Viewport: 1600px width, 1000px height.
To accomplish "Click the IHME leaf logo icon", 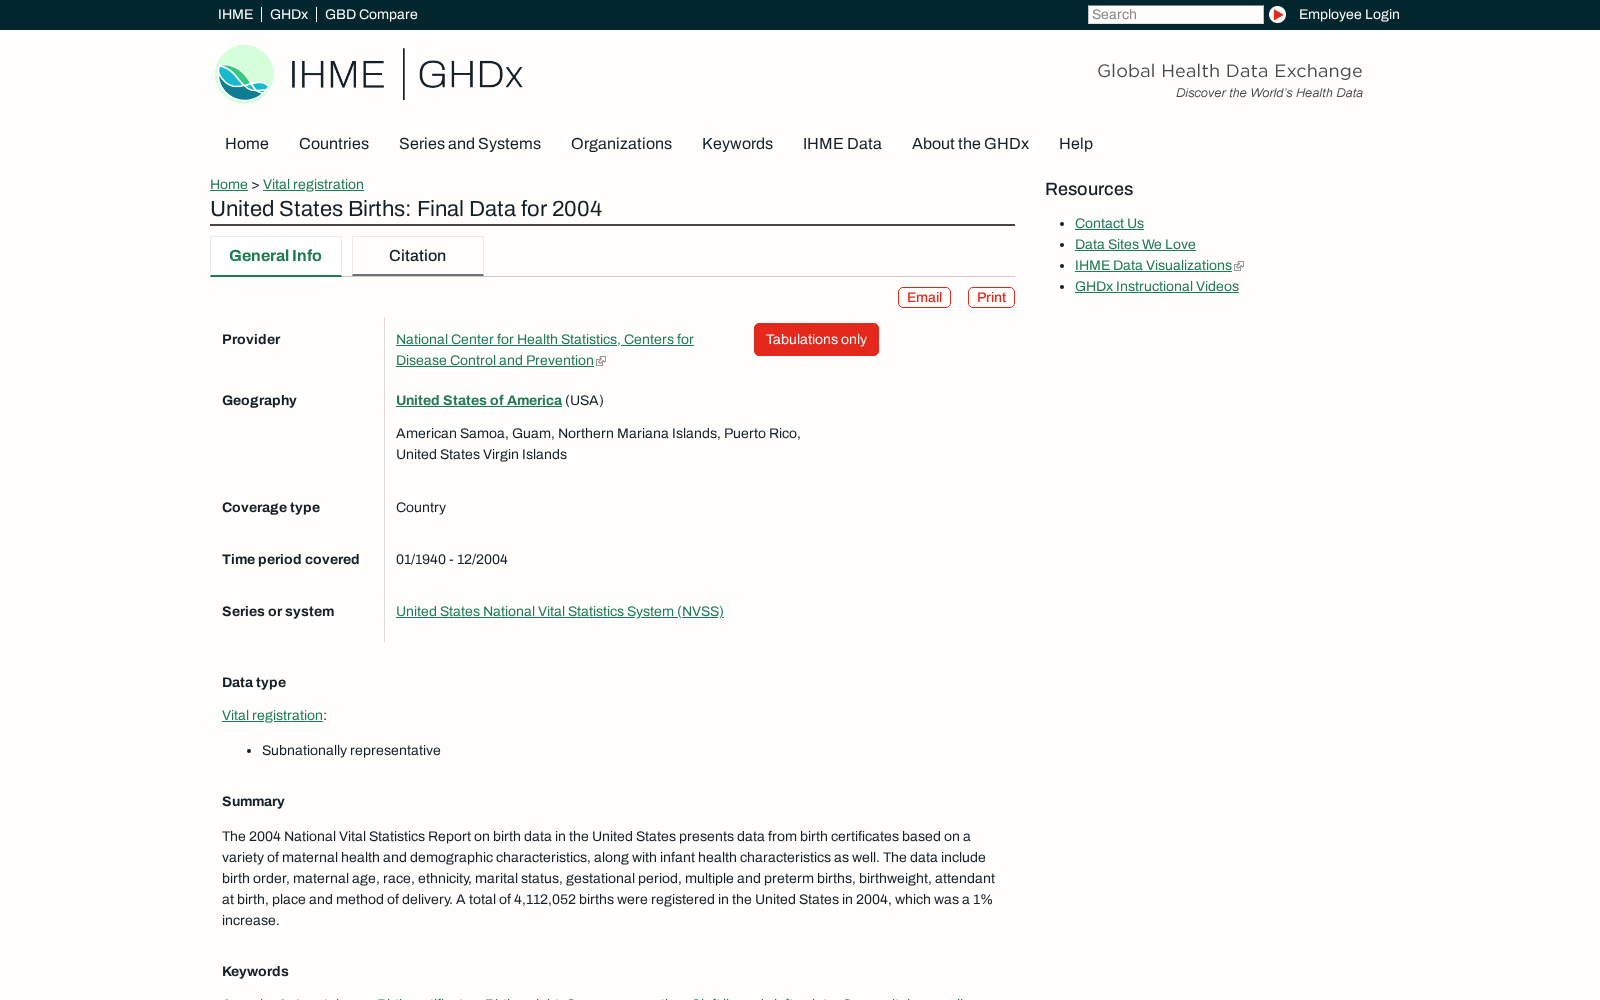I will coord(244,74).
